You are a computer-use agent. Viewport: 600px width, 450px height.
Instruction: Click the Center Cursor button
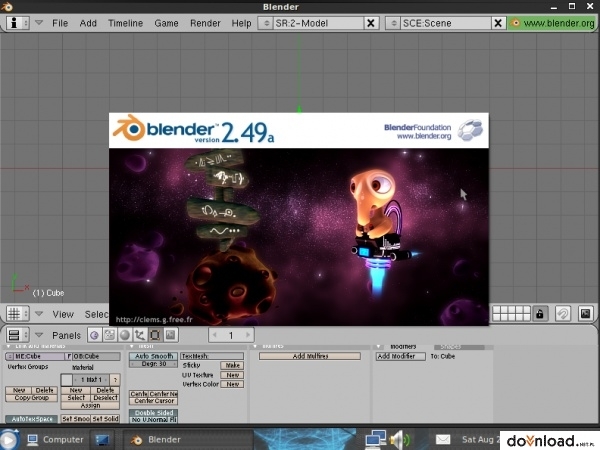[153, 401]
